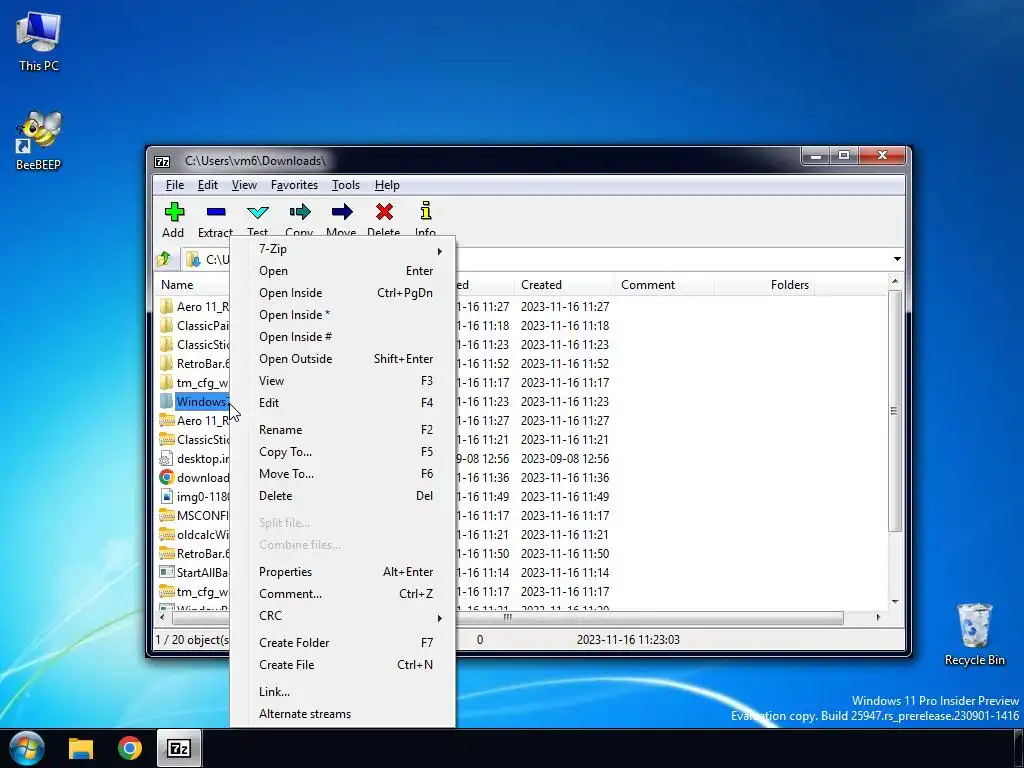Choose Edit F4 in context menu
Screen dimensions: 1024x768
[342, 403]
